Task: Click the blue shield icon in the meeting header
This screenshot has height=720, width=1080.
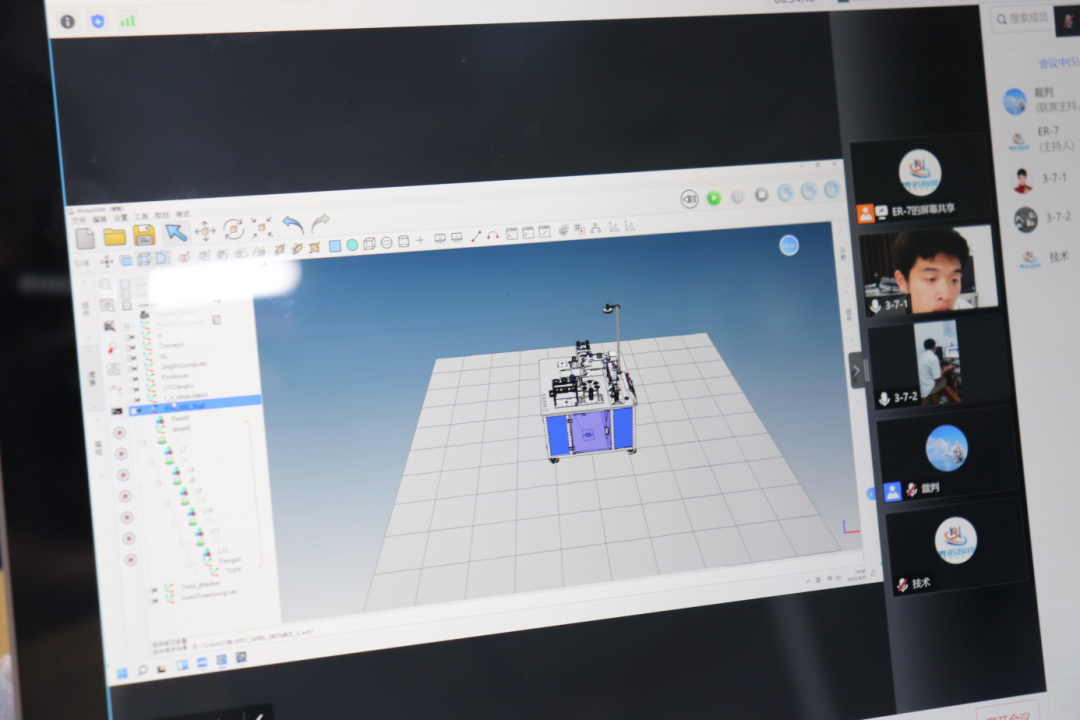Action: pos(98,21)
